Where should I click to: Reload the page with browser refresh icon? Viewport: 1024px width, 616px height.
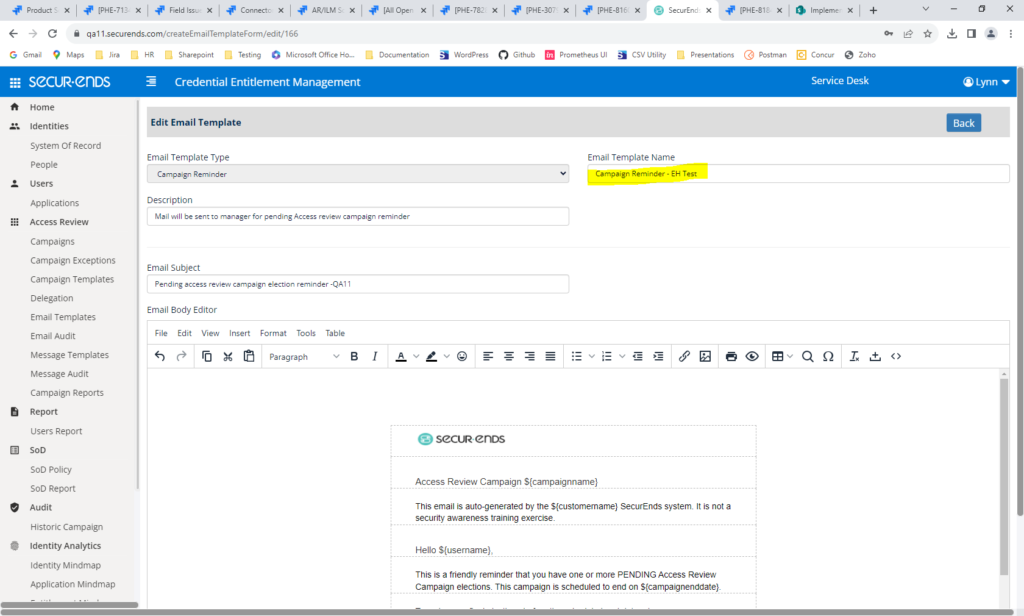click(x=52, y=33)
